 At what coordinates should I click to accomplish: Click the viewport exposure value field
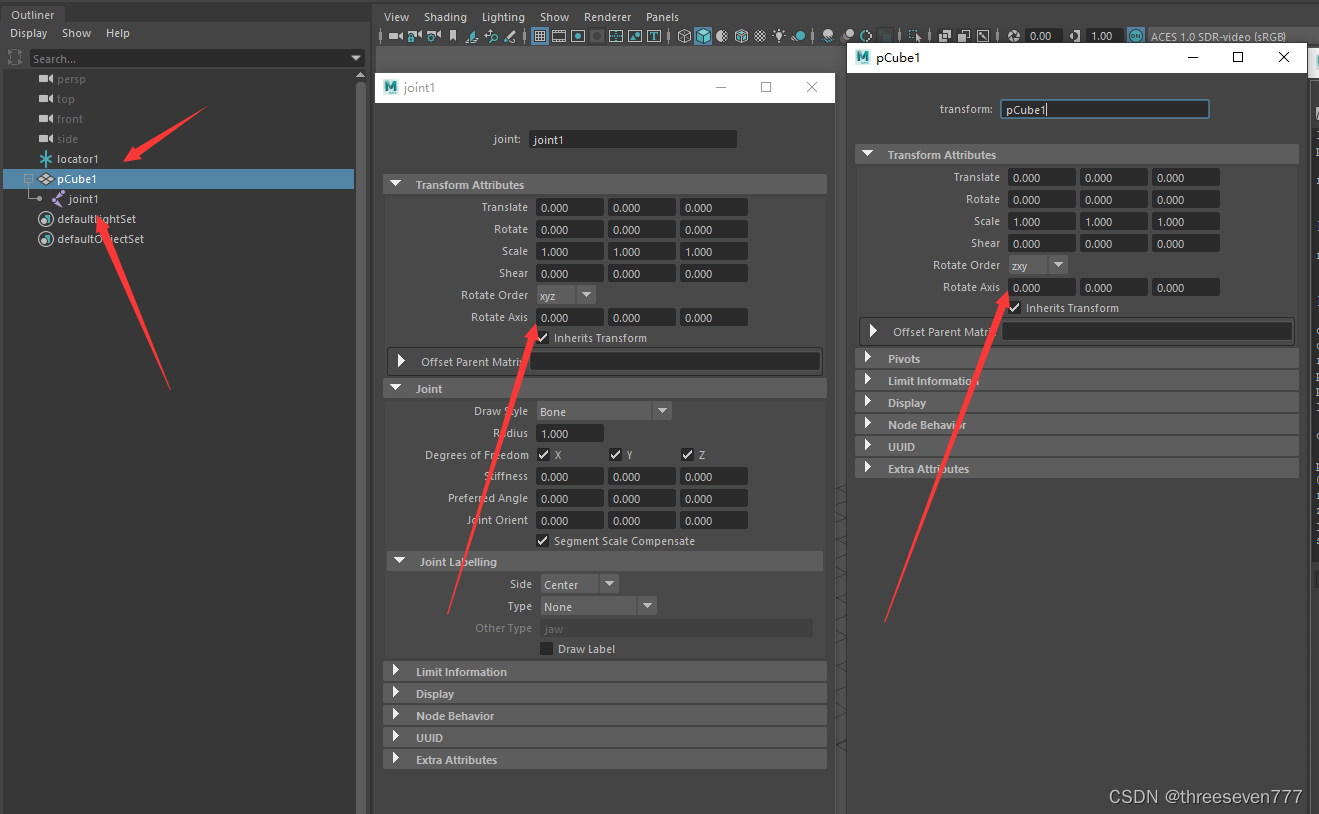[1042, 36]
